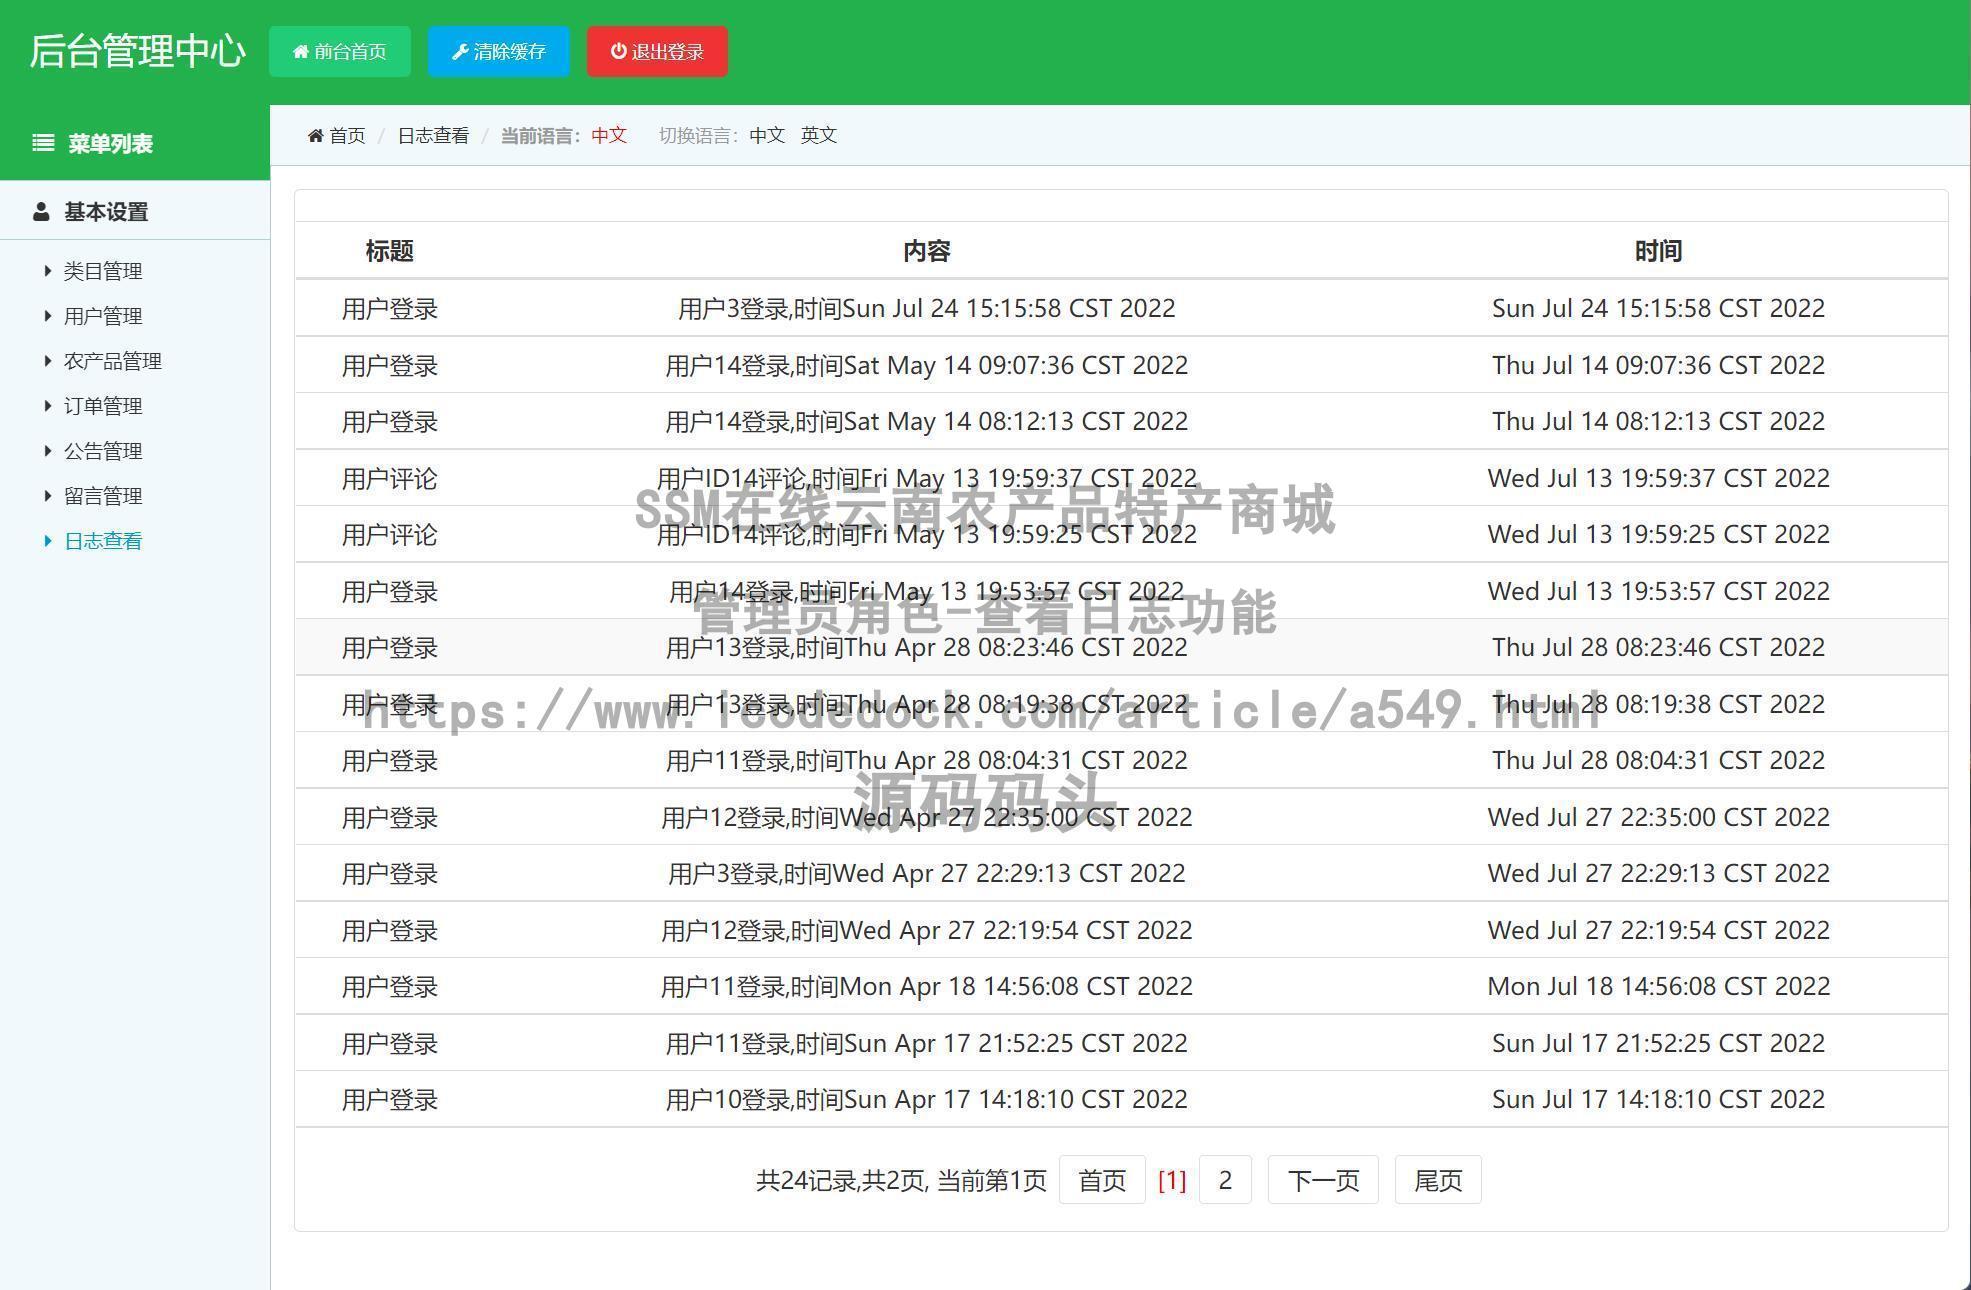Click 日志查看 in the breadcrumb trail

pos(433,135)
